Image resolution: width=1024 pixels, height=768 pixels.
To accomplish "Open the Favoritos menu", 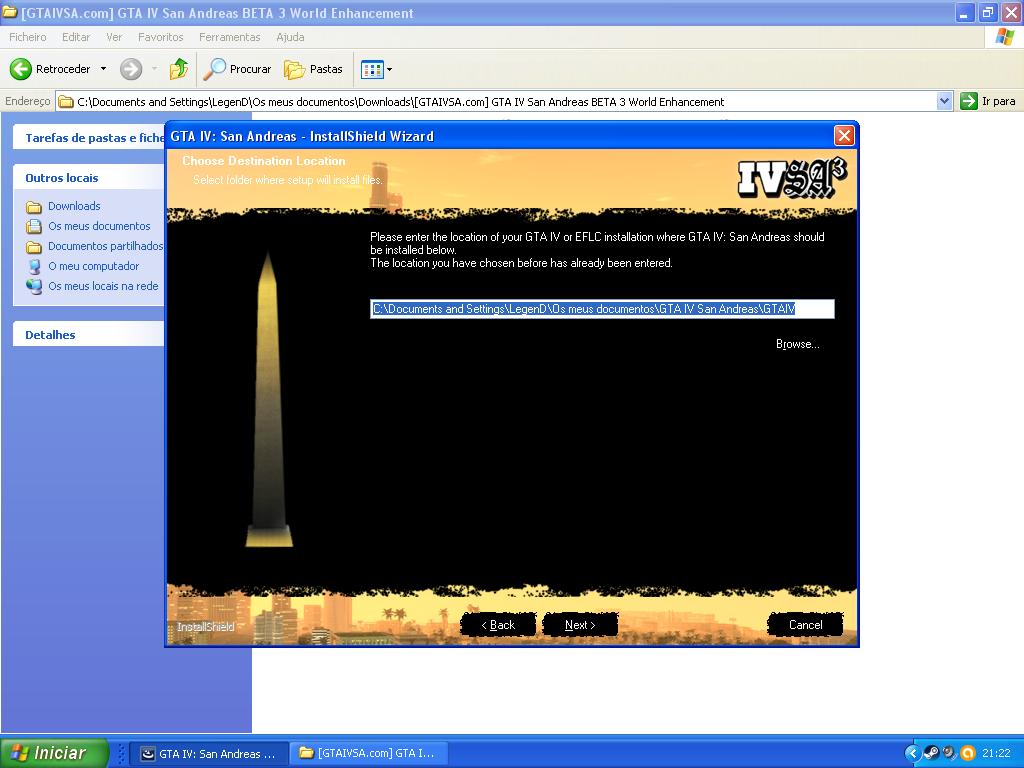I will (161, 37).
